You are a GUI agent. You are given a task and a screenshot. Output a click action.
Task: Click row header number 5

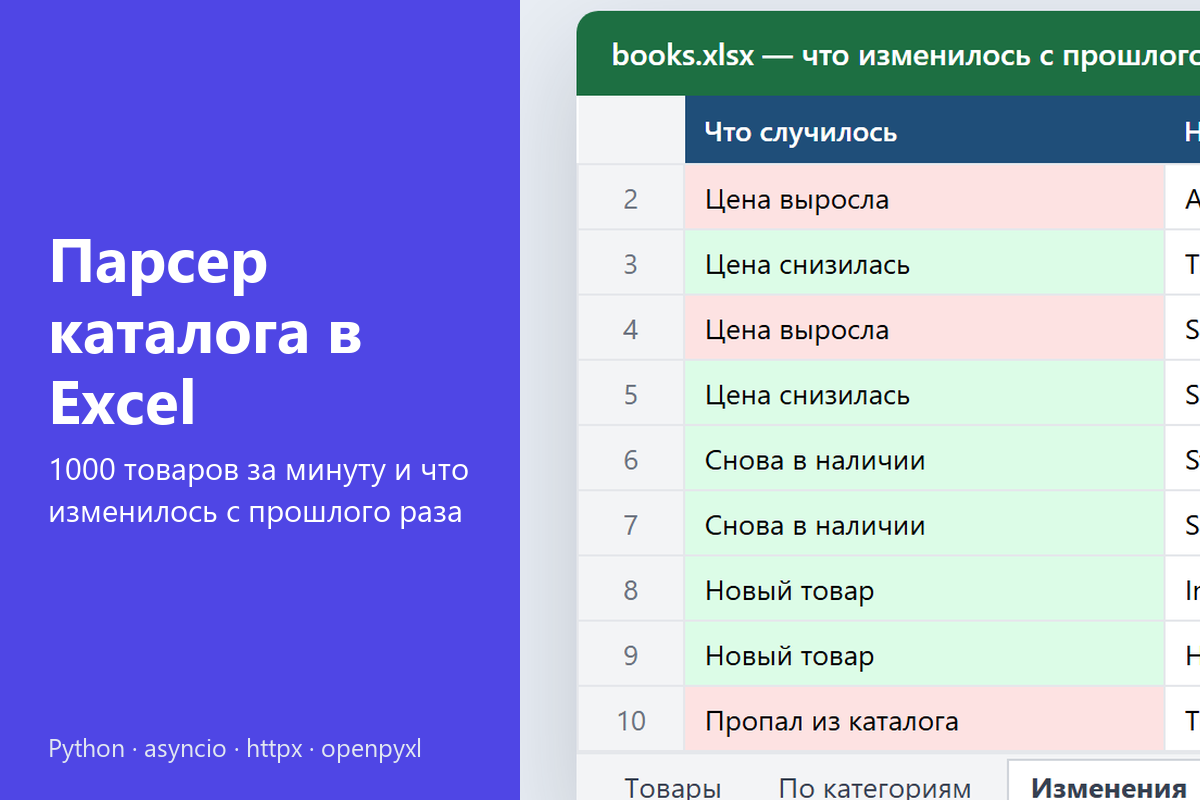coord(631,395)
